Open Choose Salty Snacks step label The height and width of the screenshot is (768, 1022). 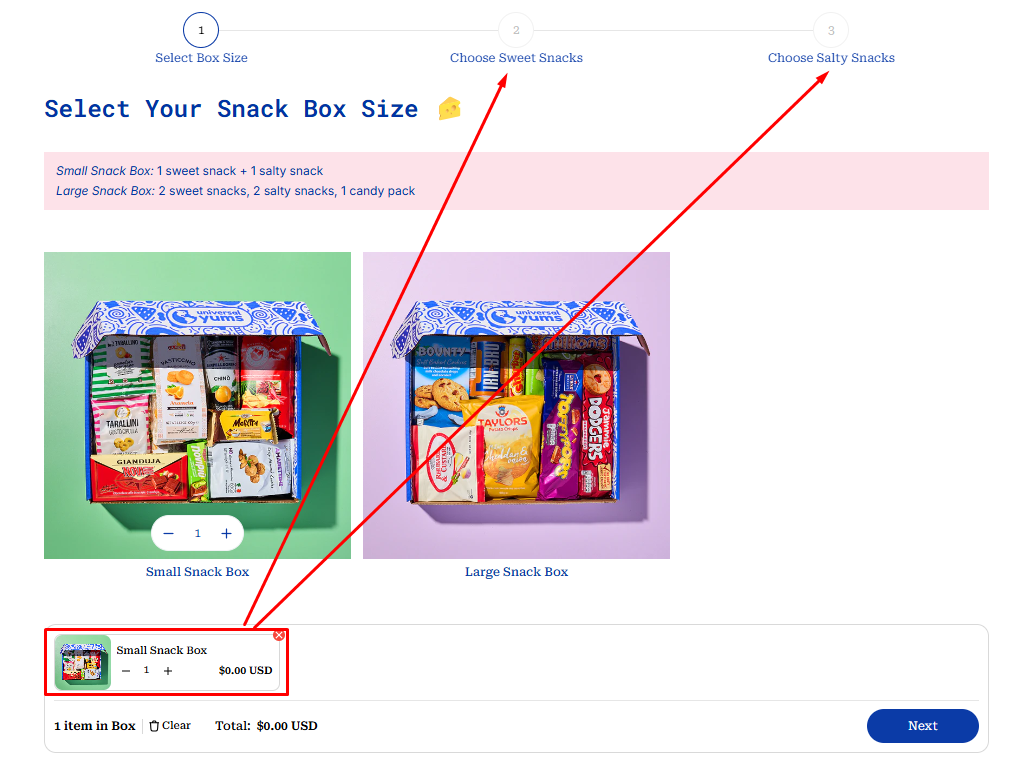pyautogui.click(x=831, y=57)
